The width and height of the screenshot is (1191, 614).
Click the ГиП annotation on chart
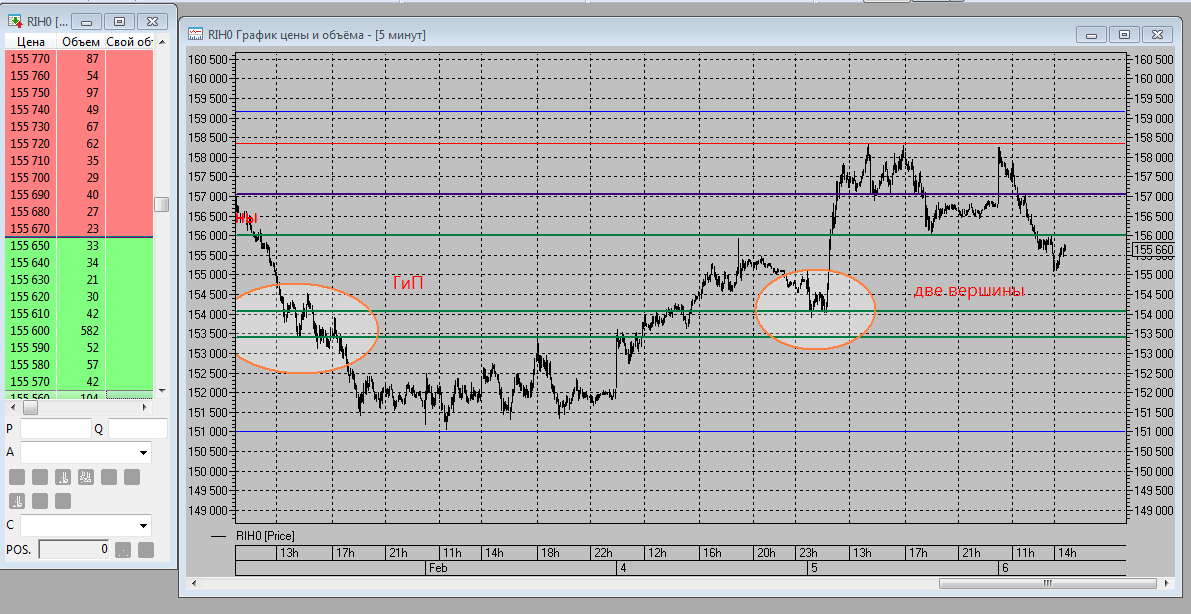pos(408,283)
